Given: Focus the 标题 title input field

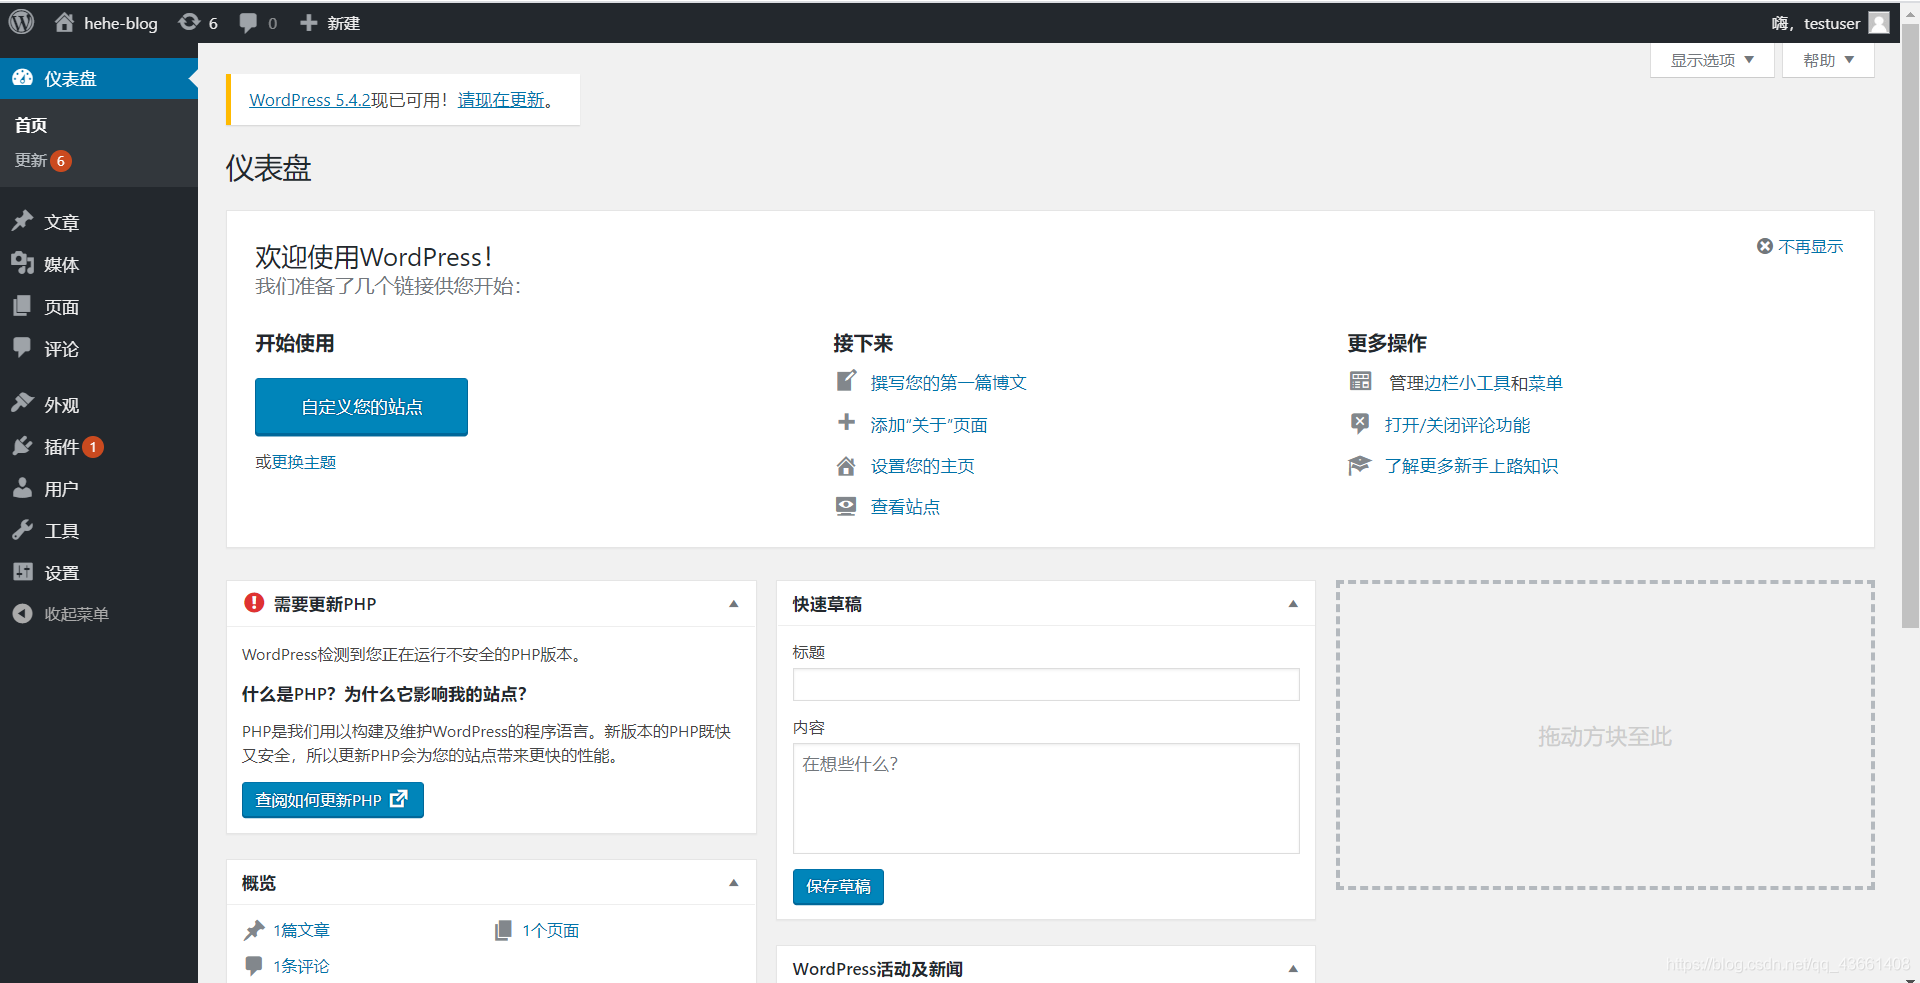Looking at the screenshot, I should pos(1046,685).
